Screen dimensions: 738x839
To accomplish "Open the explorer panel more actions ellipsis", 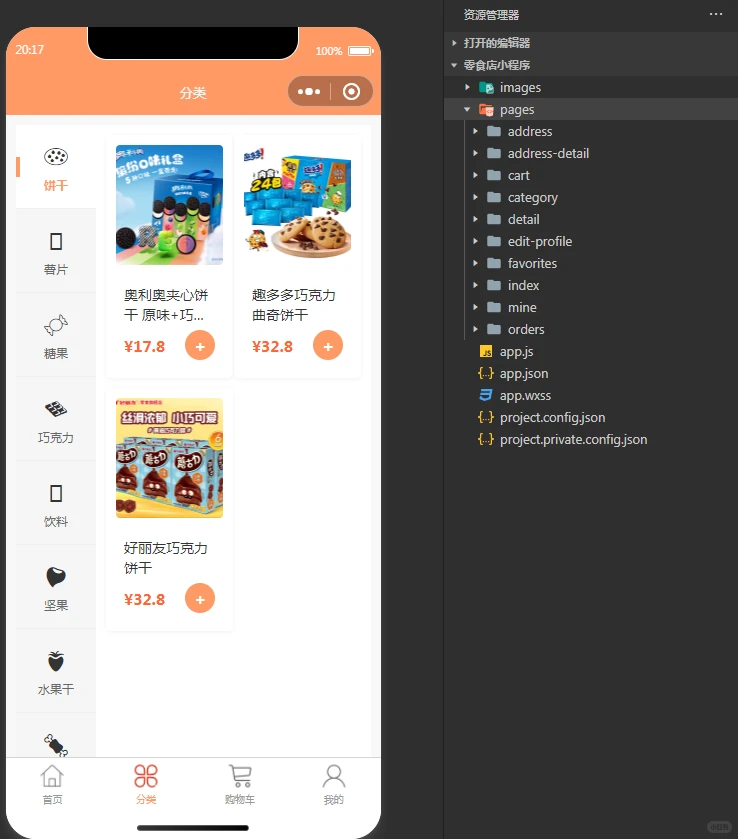I will tap(716, 14).
